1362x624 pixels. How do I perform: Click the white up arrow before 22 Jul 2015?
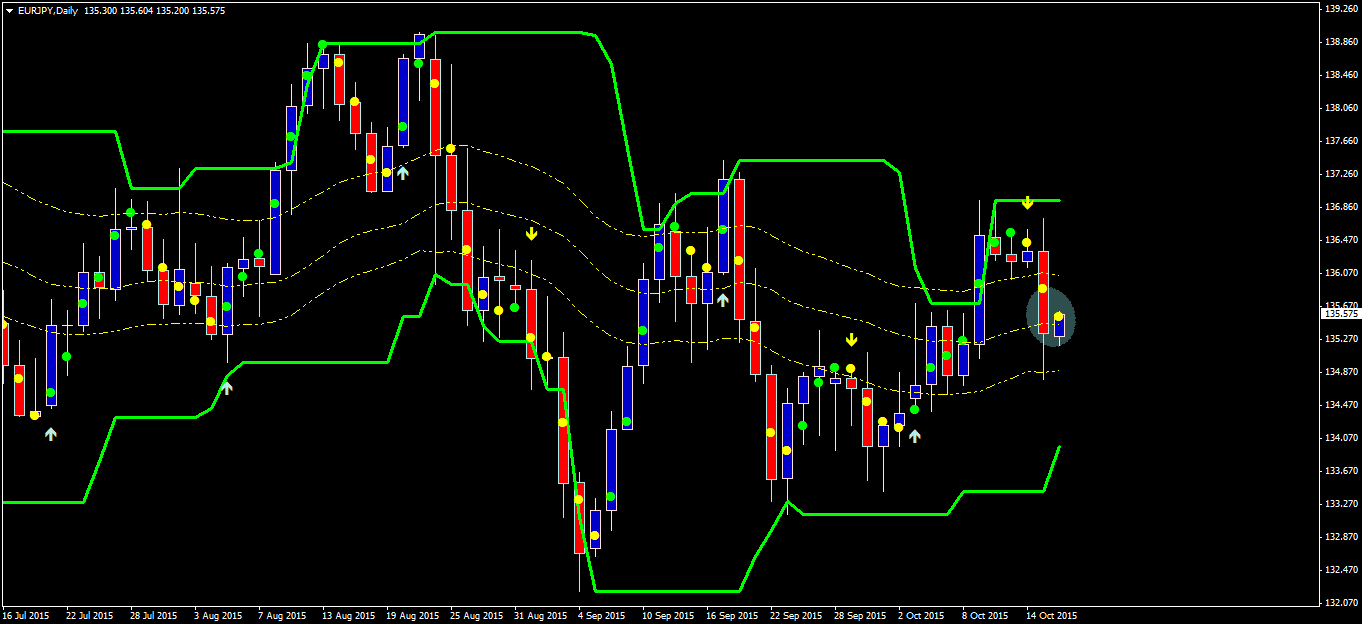click(51, 434)
